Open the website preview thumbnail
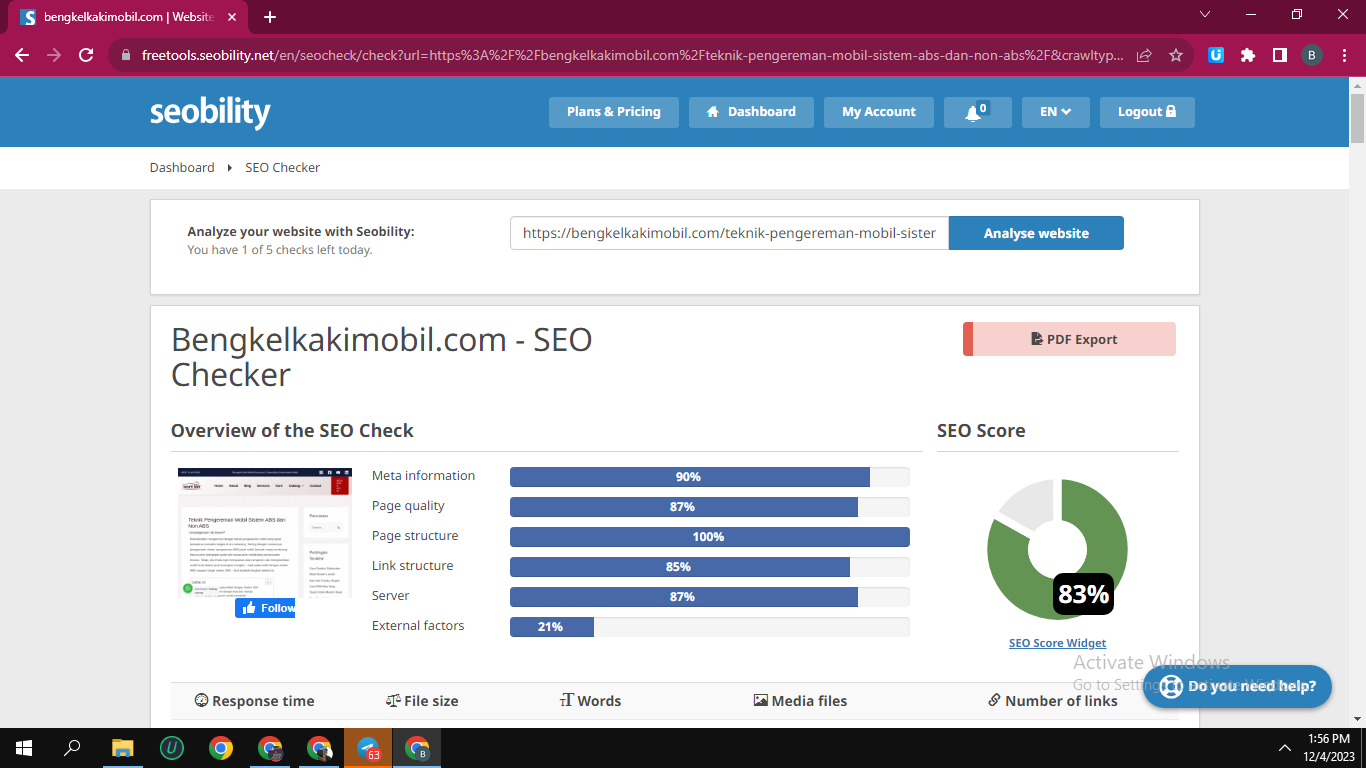 tap(265, 533)
